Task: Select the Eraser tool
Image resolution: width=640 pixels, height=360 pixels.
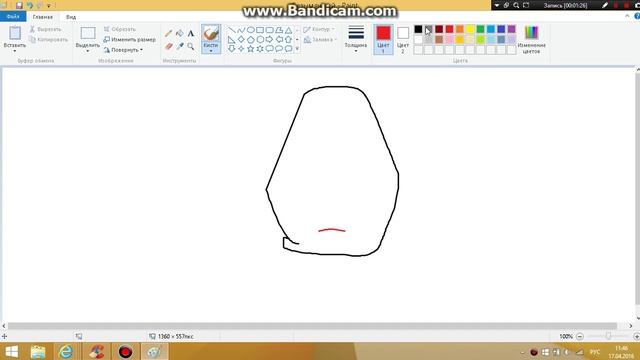Action: pos(169,47)
